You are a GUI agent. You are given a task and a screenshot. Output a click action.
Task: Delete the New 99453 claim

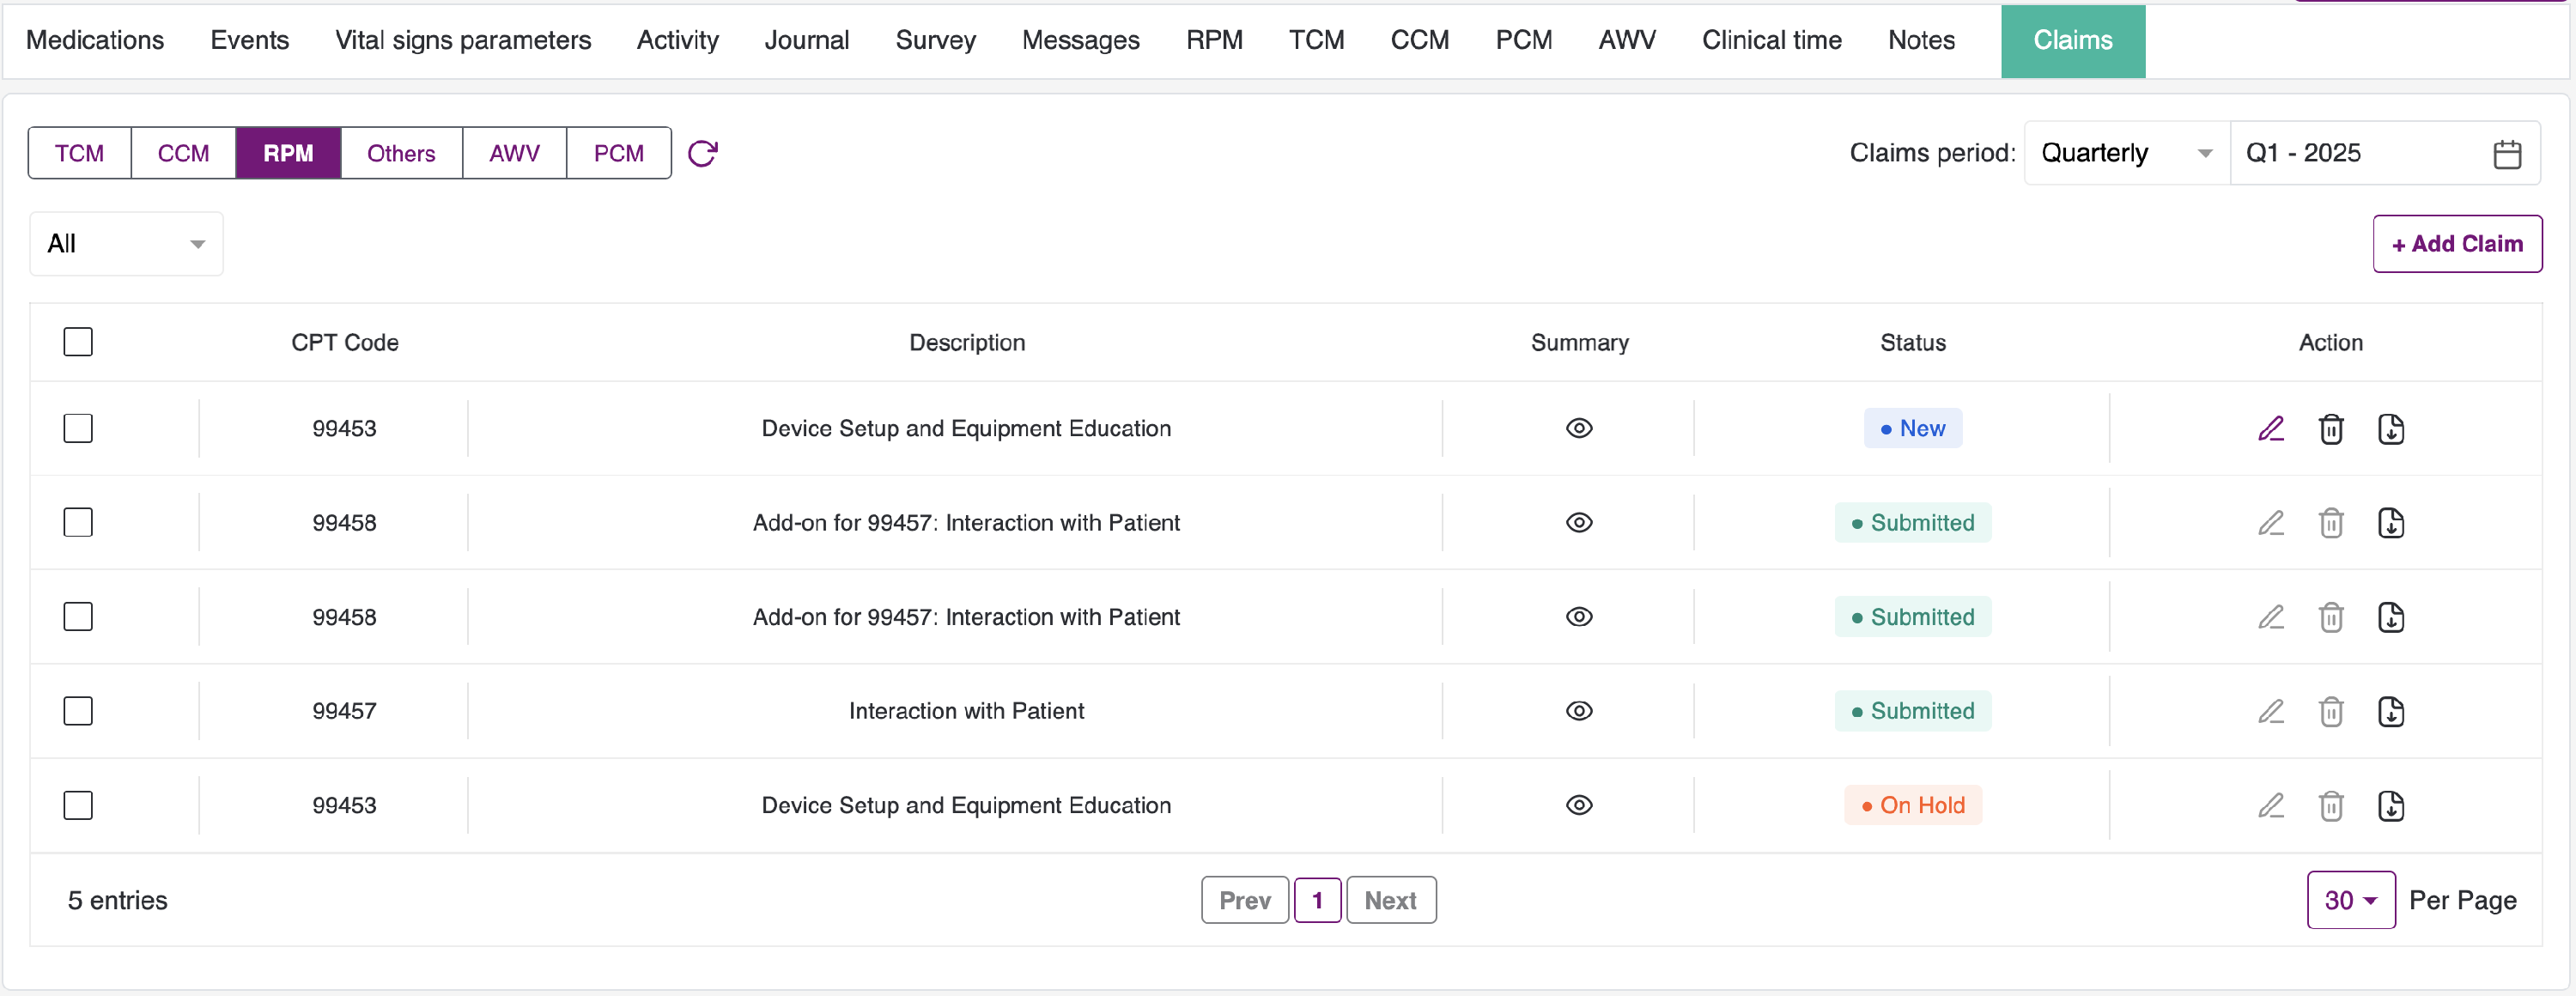(2330, 428)
